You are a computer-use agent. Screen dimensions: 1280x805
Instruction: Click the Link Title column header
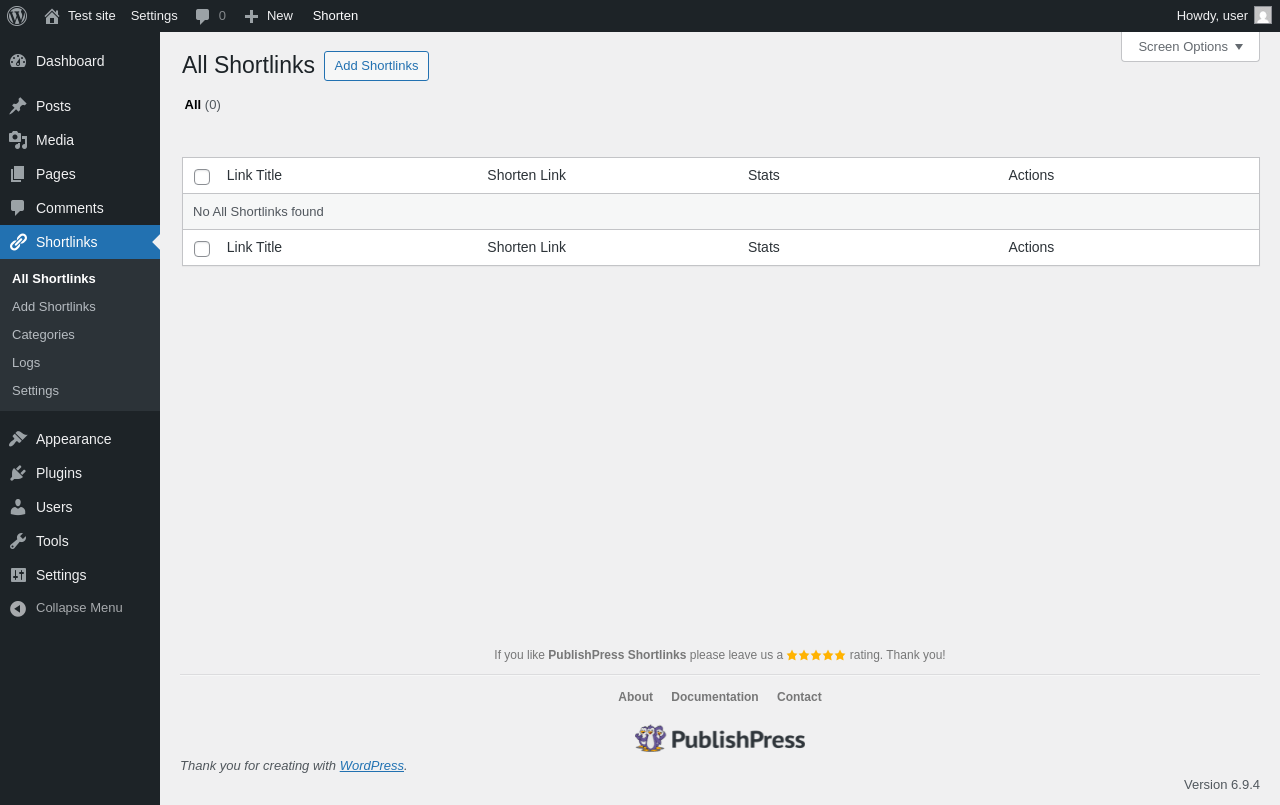[x=254, y=175]
